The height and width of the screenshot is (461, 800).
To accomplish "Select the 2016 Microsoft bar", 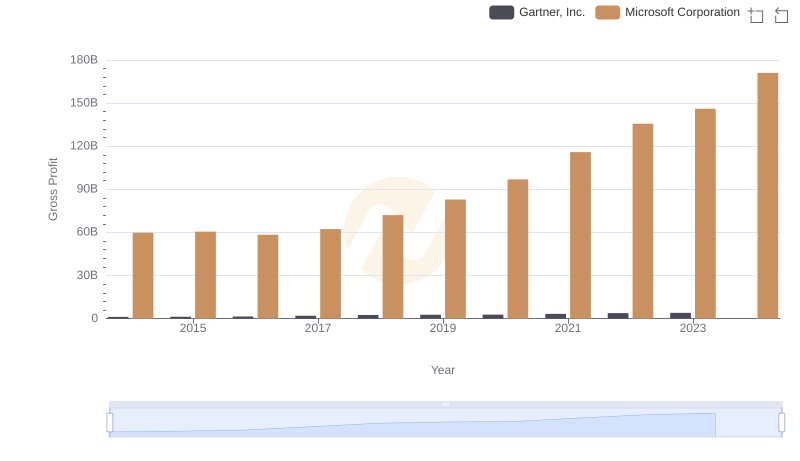I will pos(268,277).
